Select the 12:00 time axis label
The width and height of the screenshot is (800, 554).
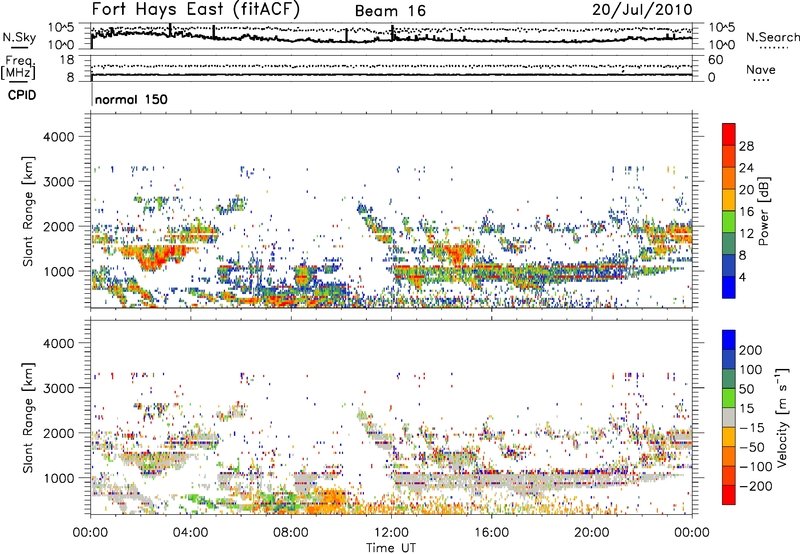click(391, 533)
